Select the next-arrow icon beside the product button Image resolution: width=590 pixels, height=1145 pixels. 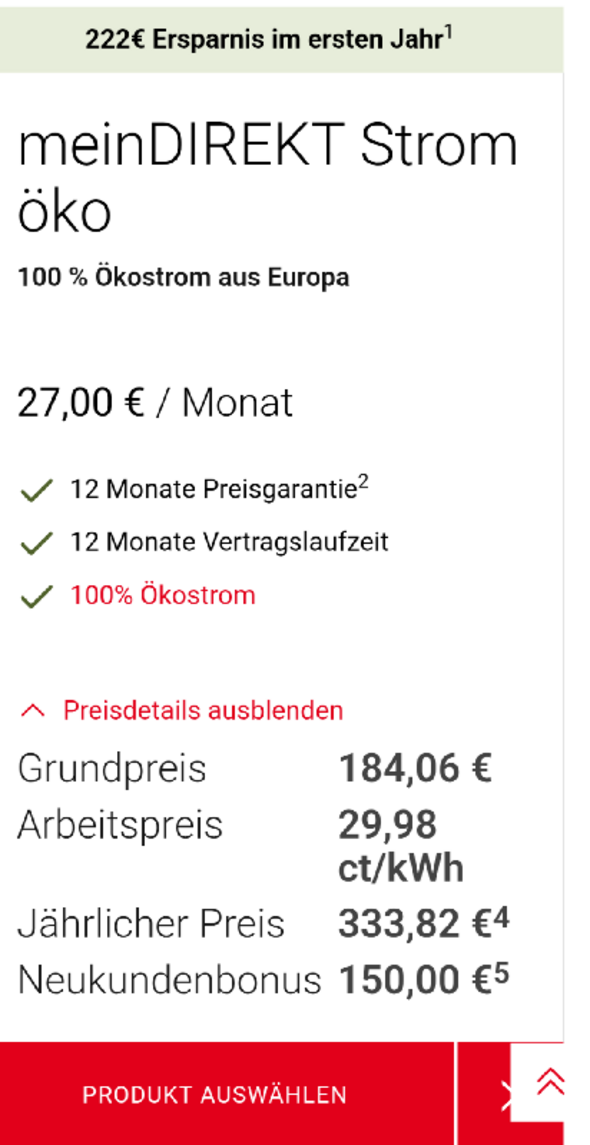pyautogui.click(x=505, y=1093)
